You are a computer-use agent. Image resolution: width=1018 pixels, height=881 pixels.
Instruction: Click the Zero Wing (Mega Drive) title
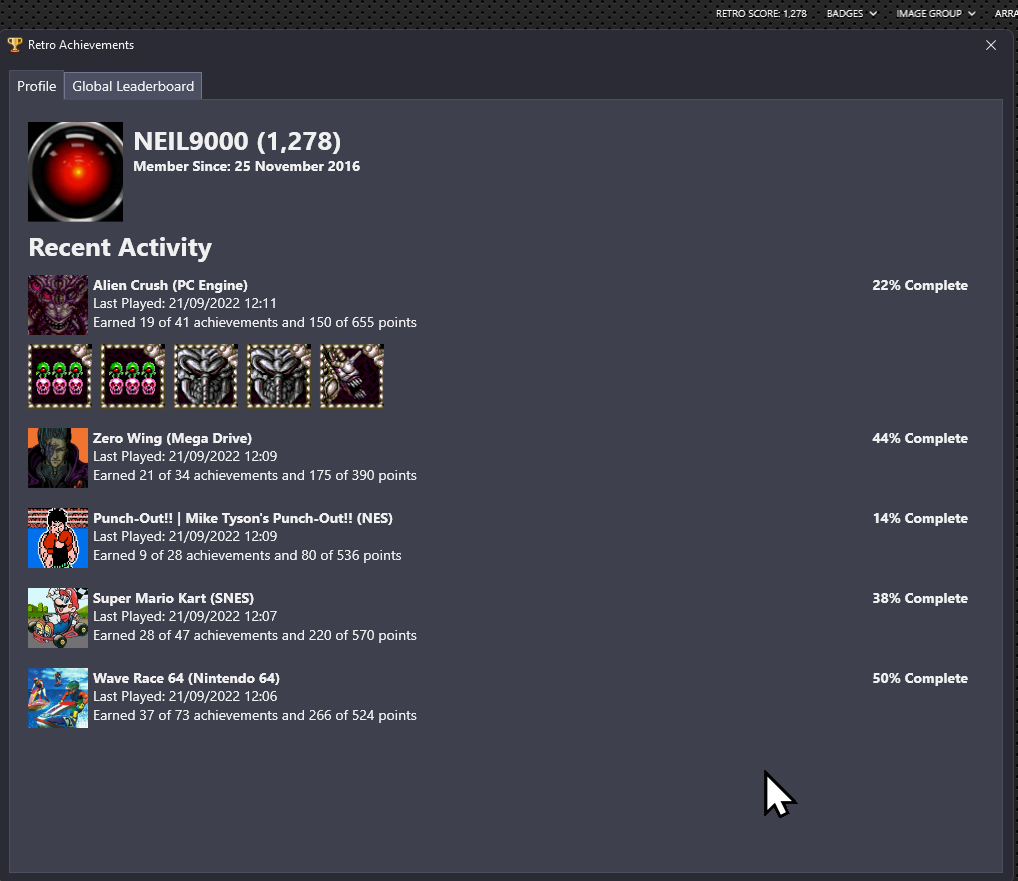pos(172,438)
